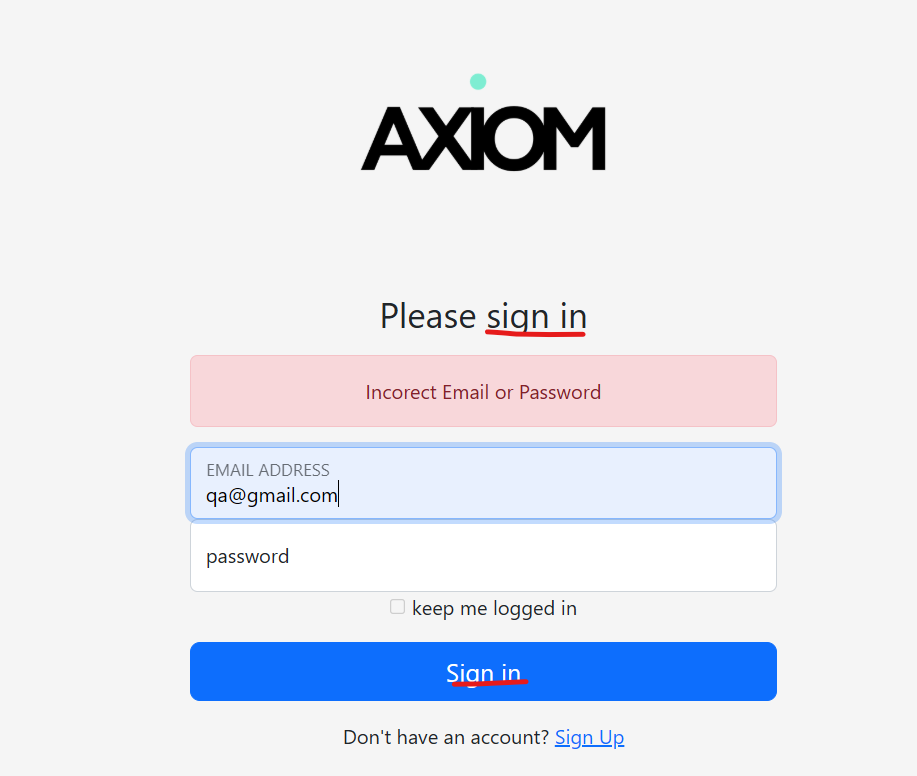
Task: Click the EMAIL ADDRESS floating label
Action: (x=268, y=470)
